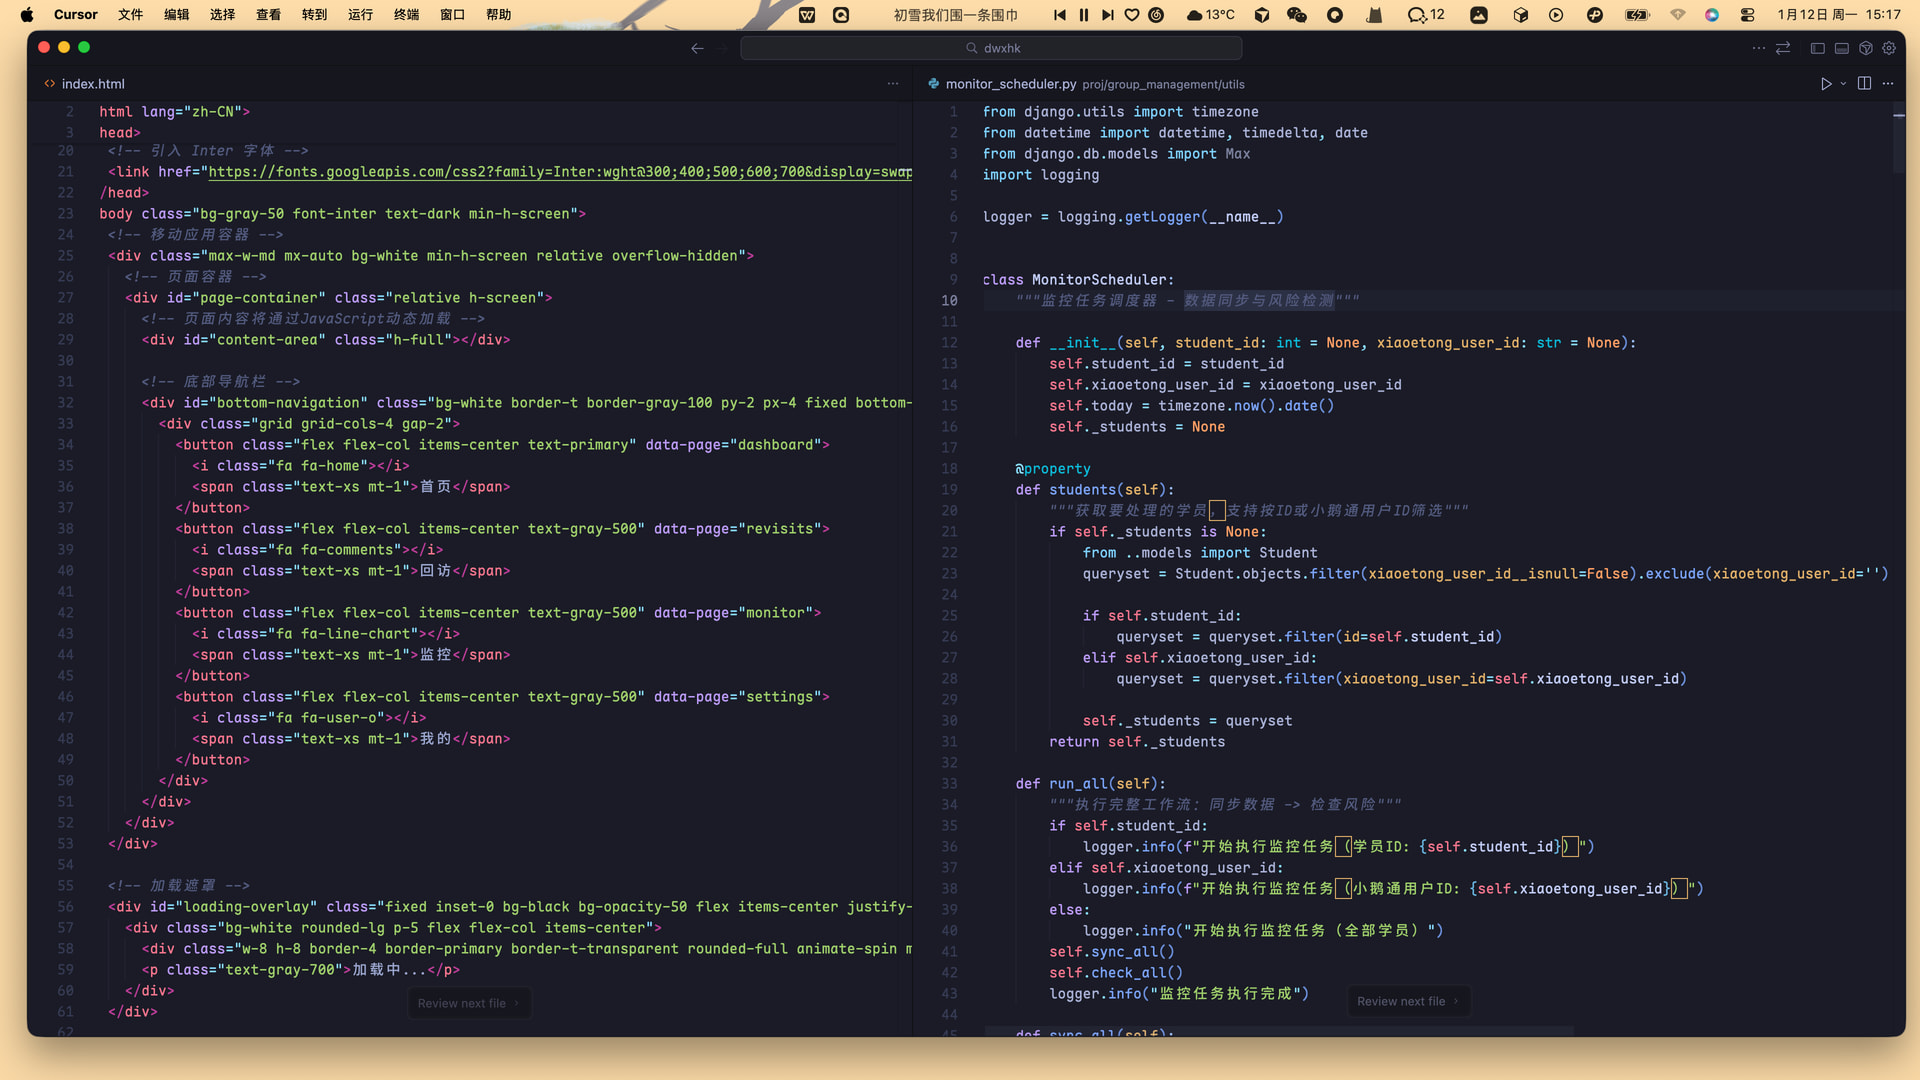Open the 终端 menu in the menu bar
The width and height of the screenshot is (1920, 1080).
pos(406,14)
